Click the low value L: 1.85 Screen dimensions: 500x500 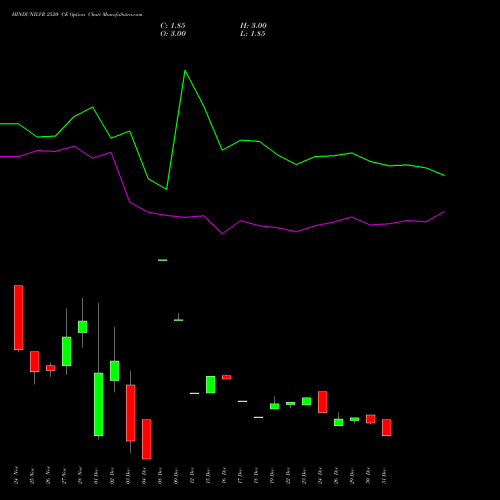coord(253,34)
